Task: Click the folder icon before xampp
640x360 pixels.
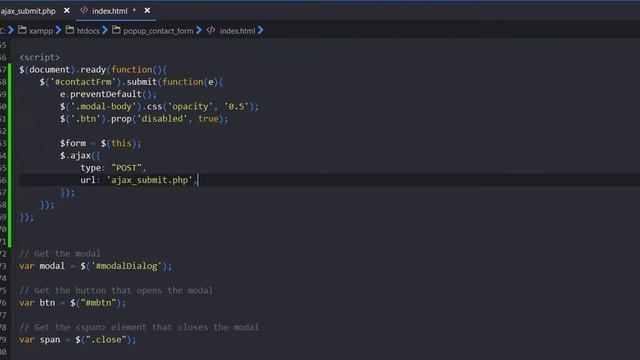Action: pyautogui.click(x=22, y=30)
